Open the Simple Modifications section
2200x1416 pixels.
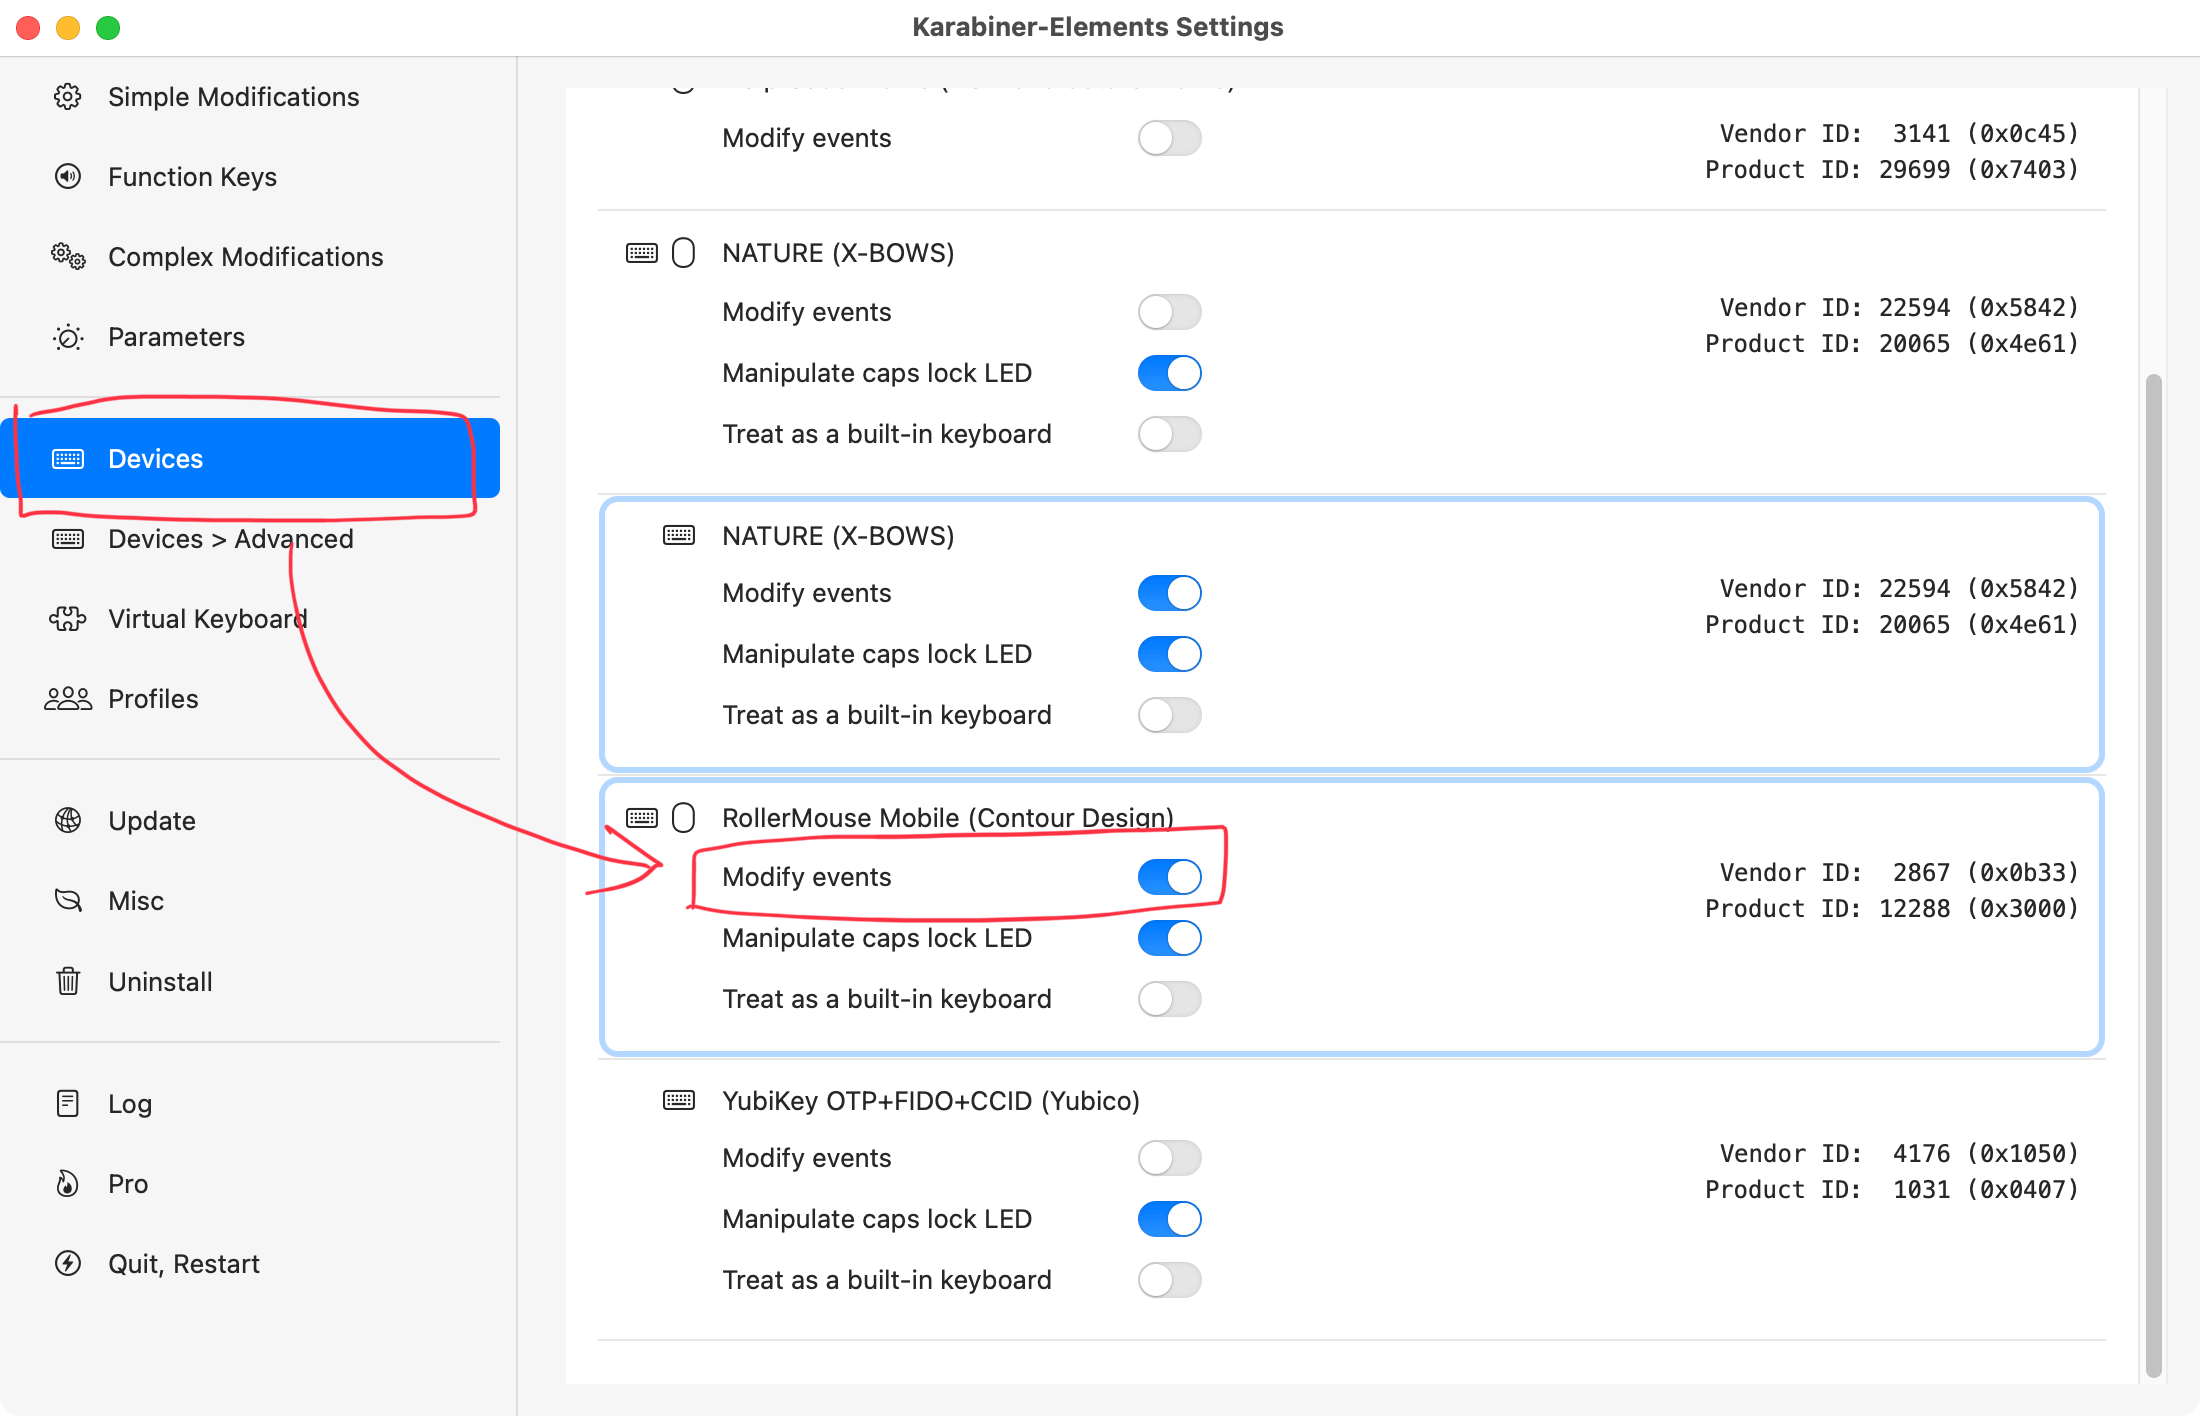[x=250, y=97]
